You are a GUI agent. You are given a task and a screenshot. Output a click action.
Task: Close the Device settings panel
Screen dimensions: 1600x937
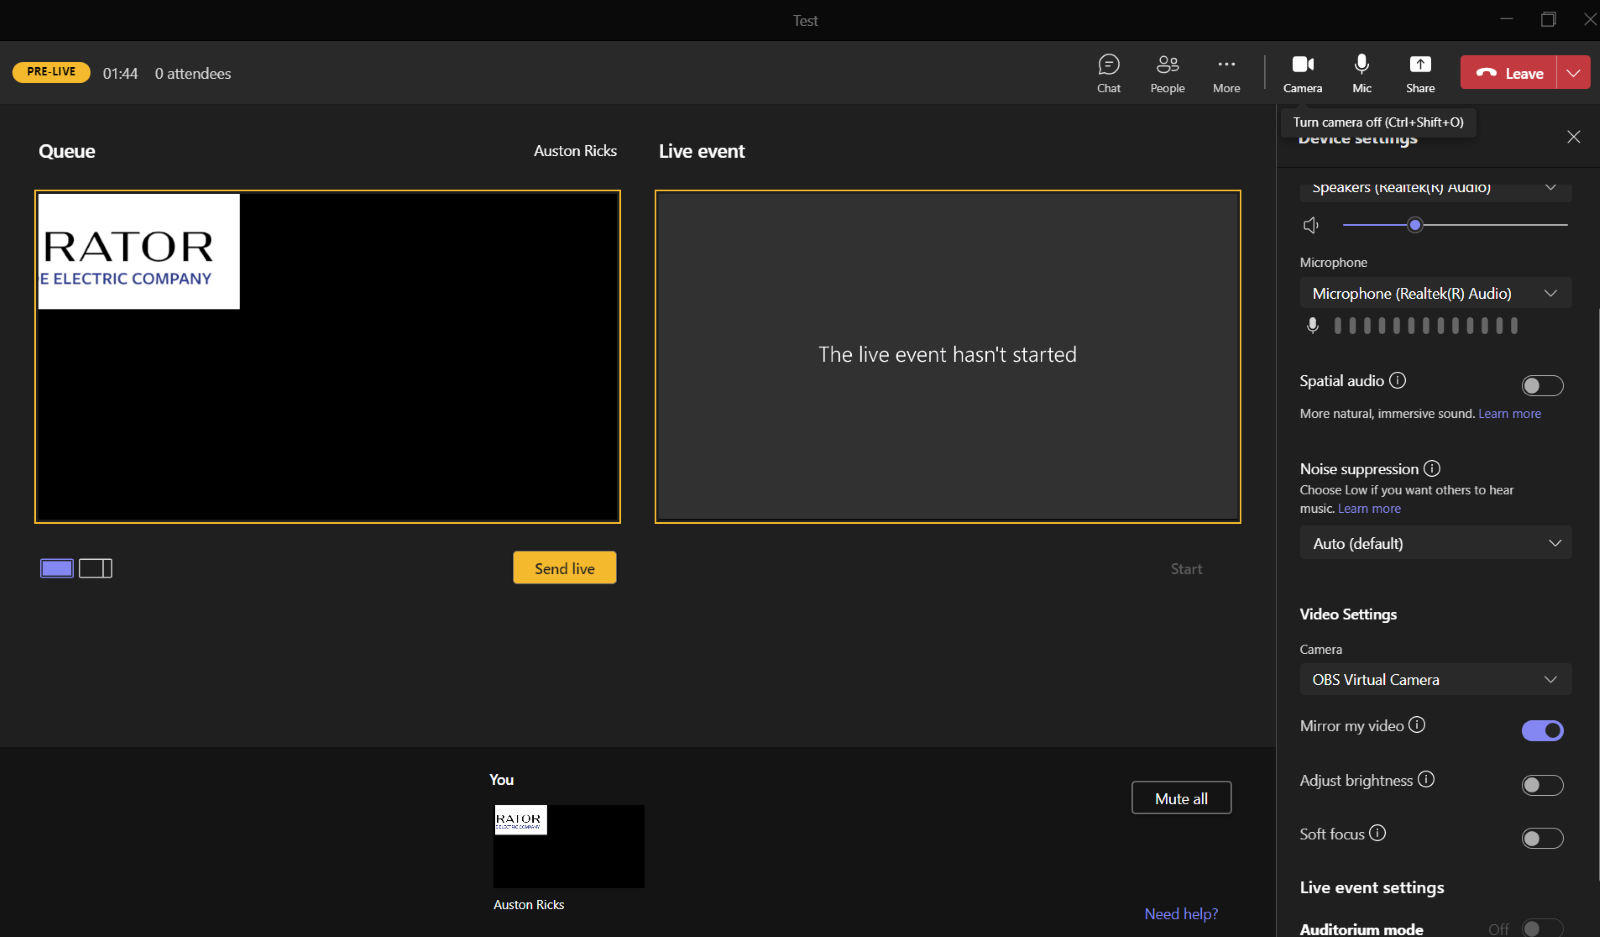coord(1573,137)
